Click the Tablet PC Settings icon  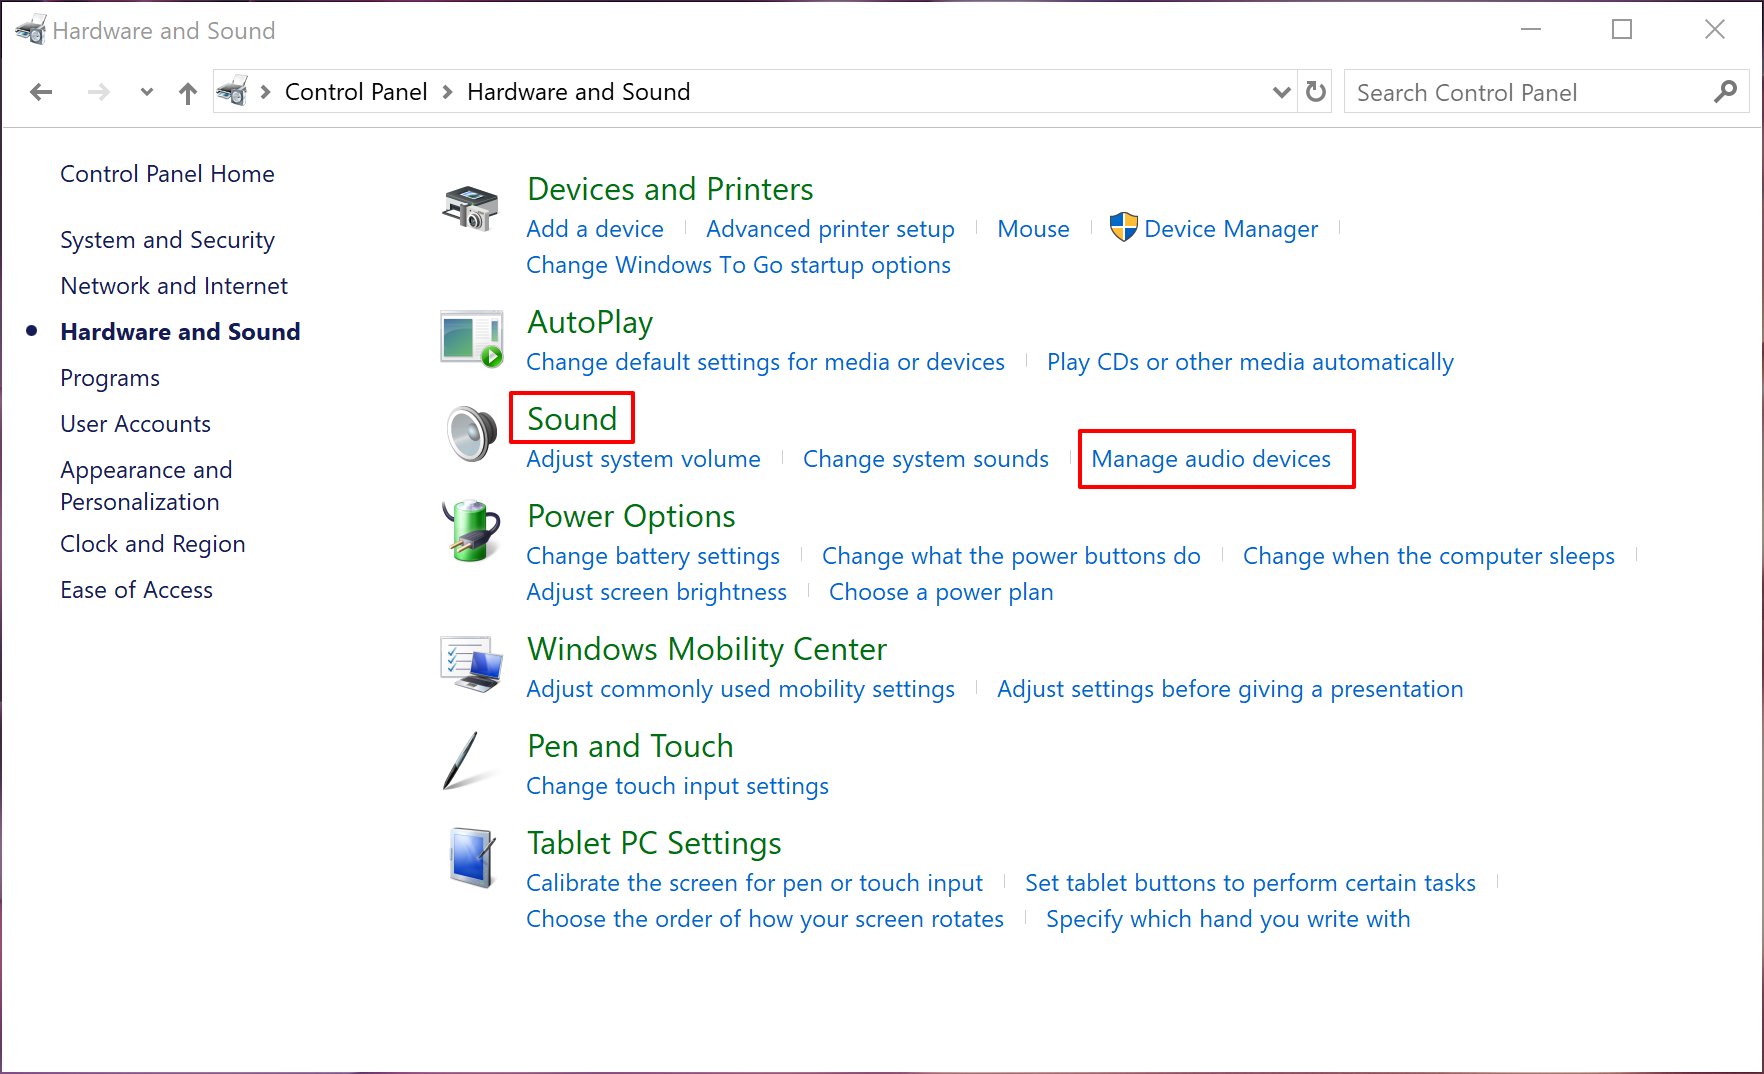click(471, 857)
